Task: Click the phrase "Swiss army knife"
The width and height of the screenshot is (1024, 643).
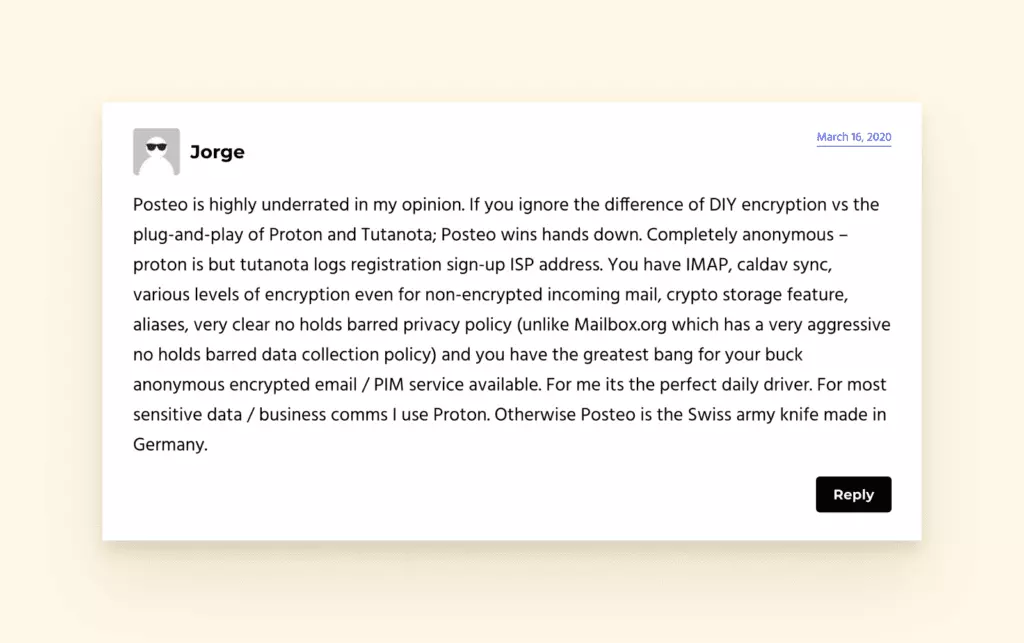Action: pos(743,415)
